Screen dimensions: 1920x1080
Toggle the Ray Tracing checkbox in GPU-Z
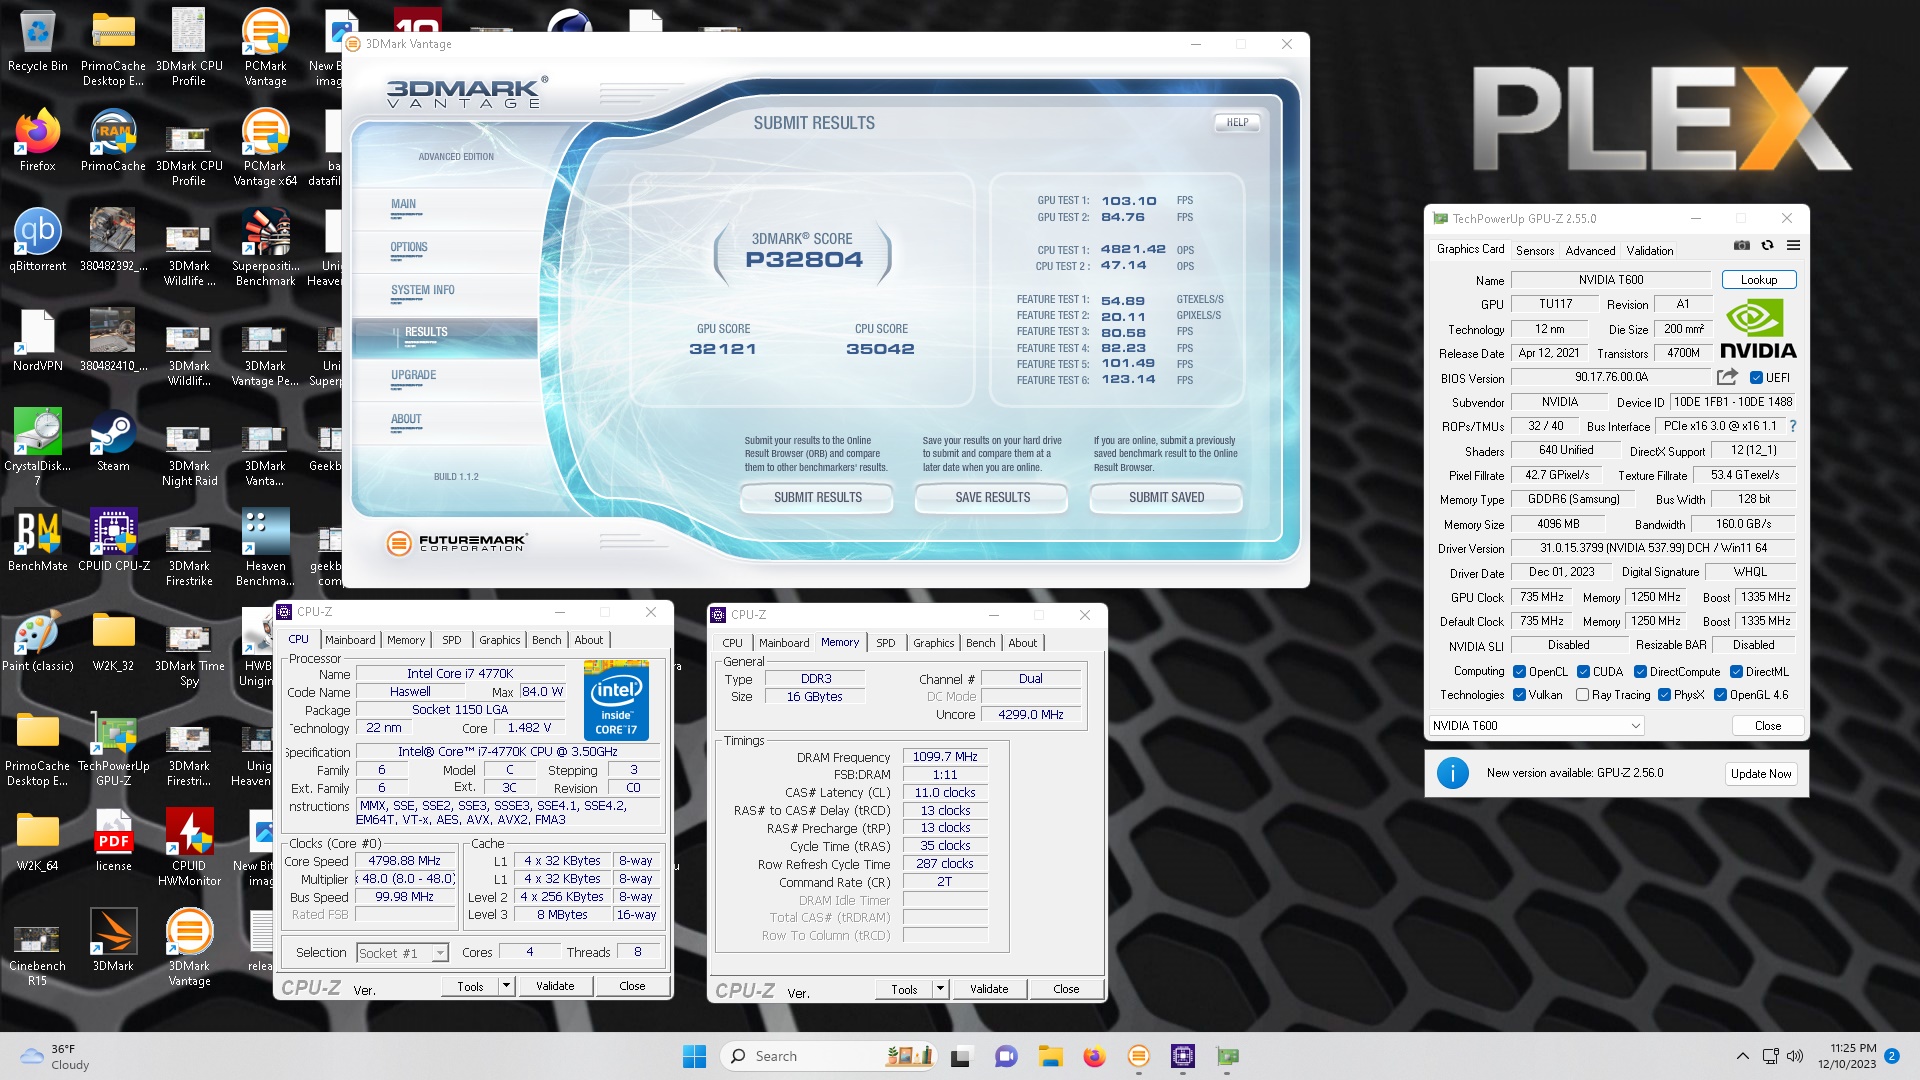[x=1582, y=695]
